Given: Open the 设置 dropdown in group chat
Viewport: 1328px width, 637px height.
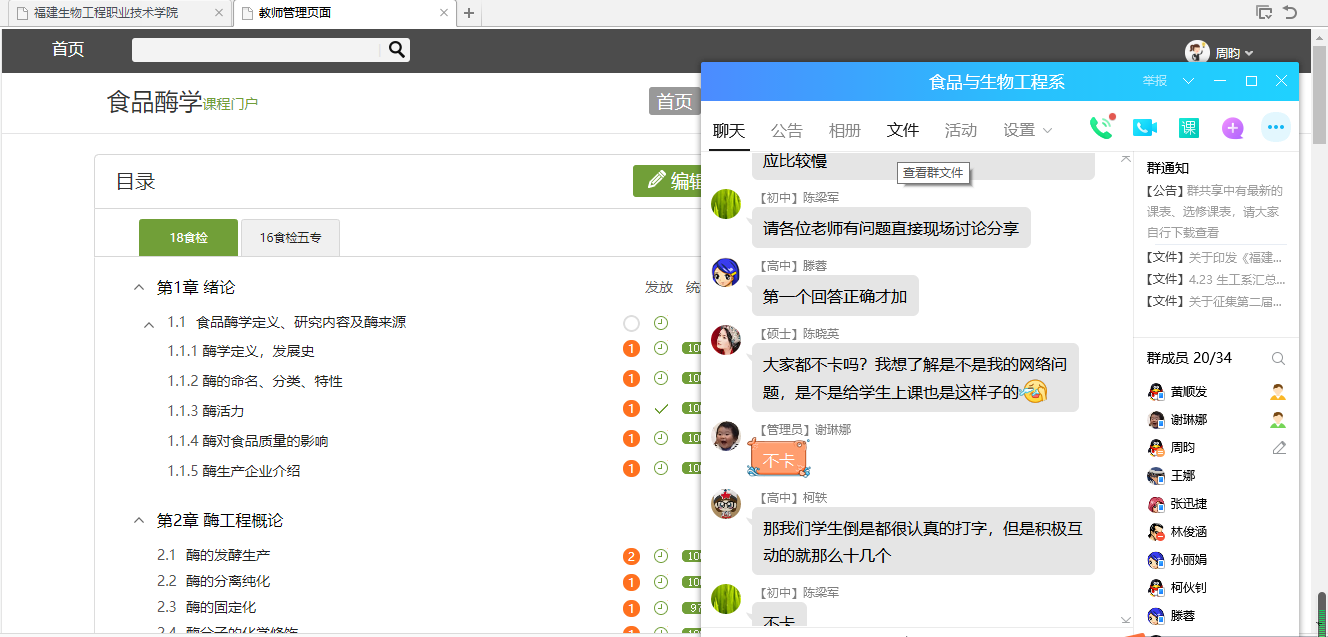Looking at the screenshot, I should [1027, 130].
